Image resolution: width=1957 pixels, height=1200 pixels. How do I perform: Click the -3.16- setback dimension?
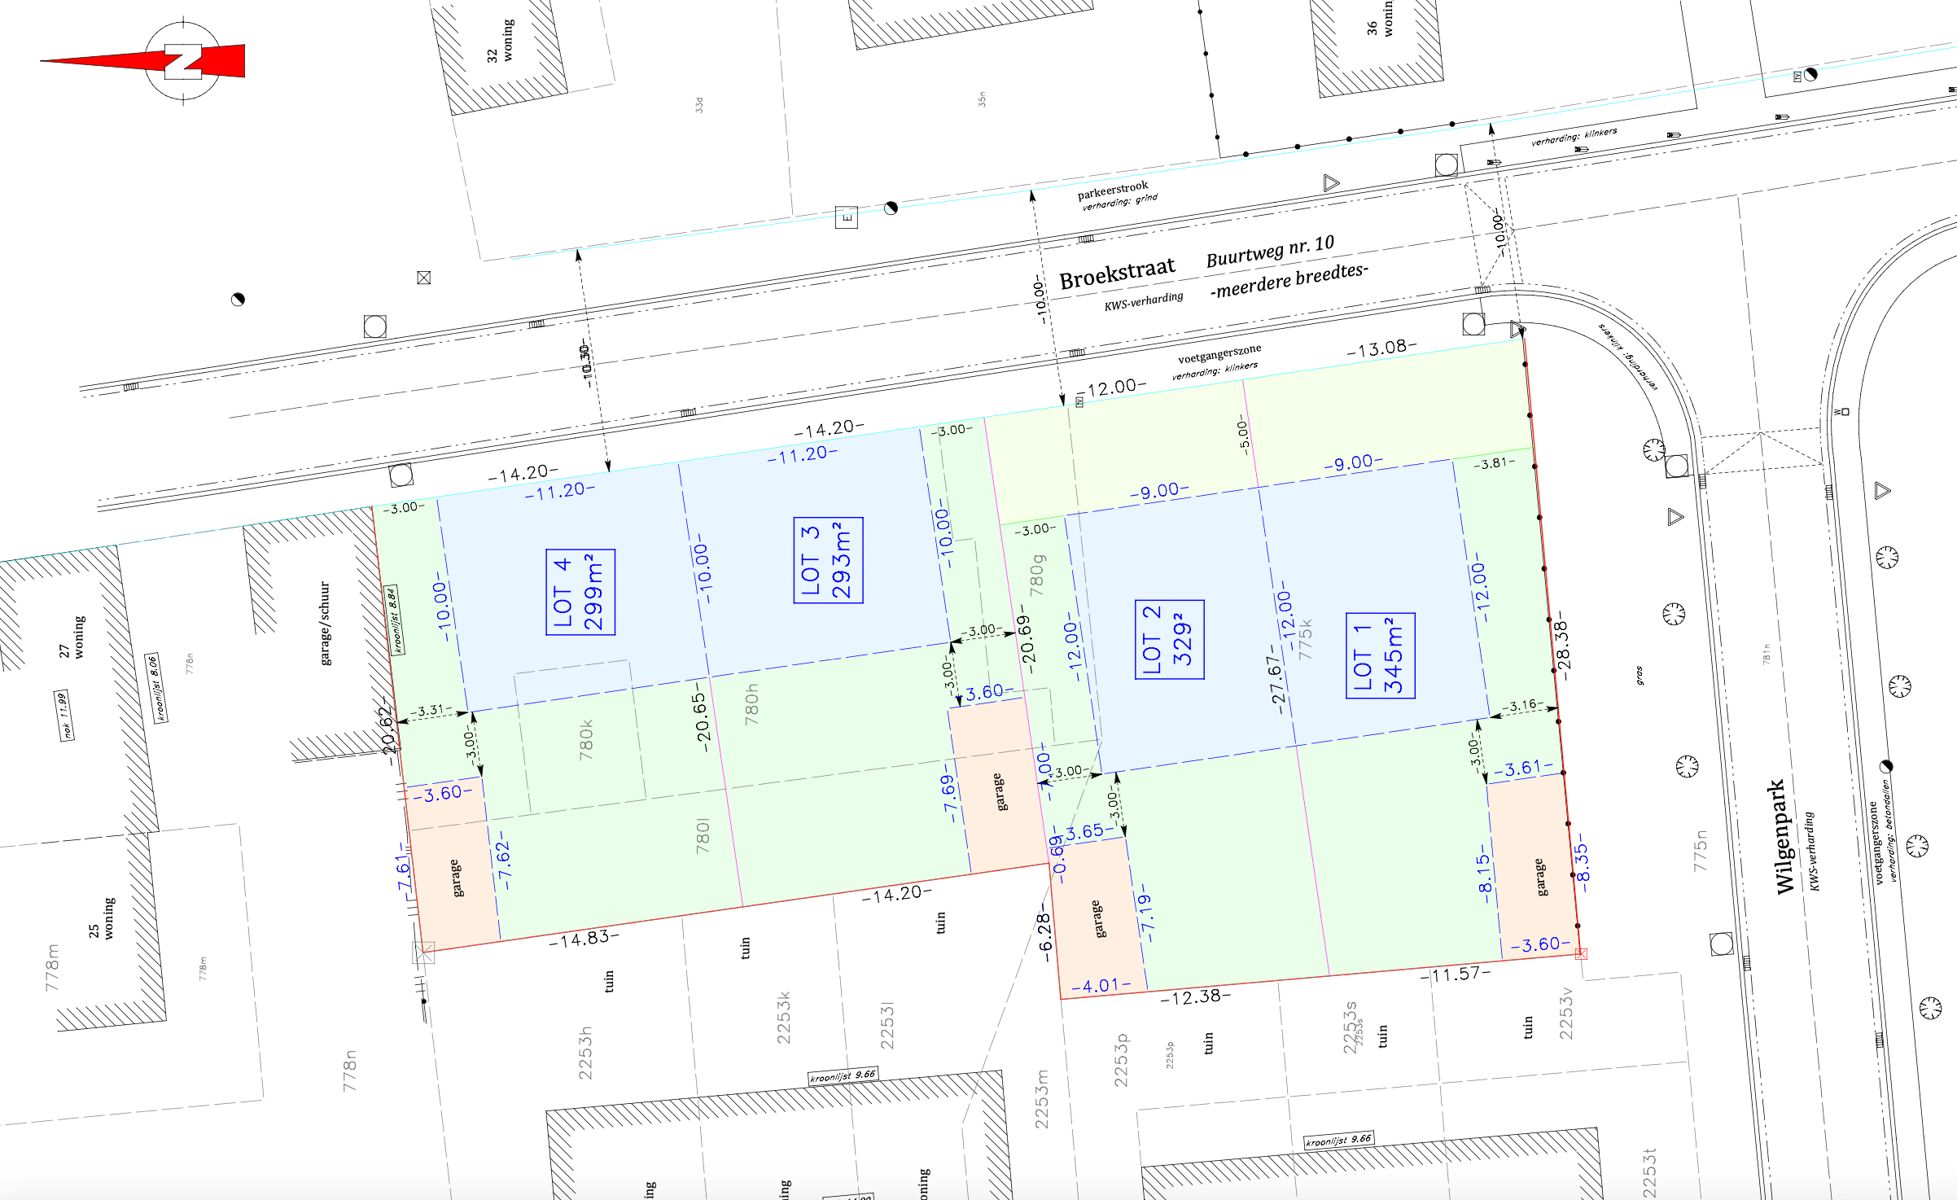[1522, 705]
